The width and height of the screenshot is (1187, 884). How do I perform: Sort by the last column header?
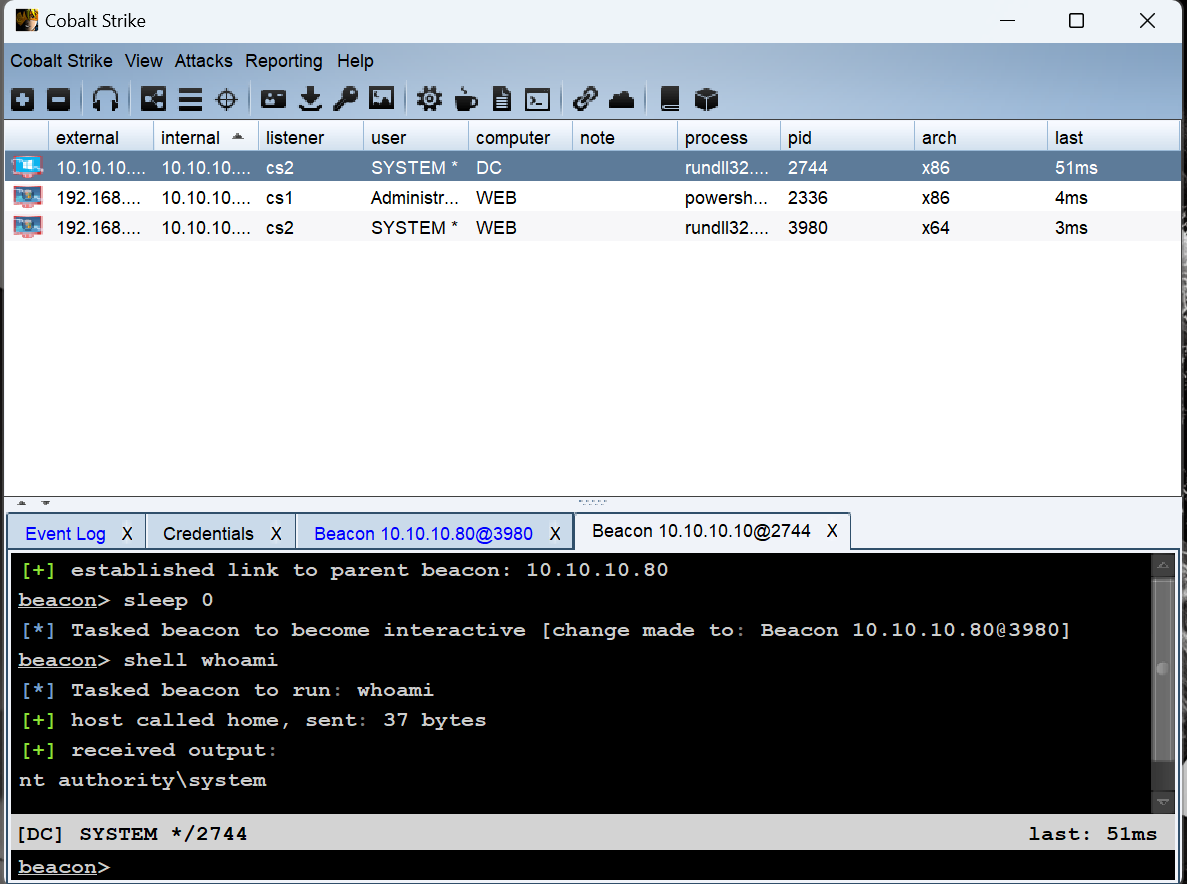pyautogui.click(x=1114, y=137)
